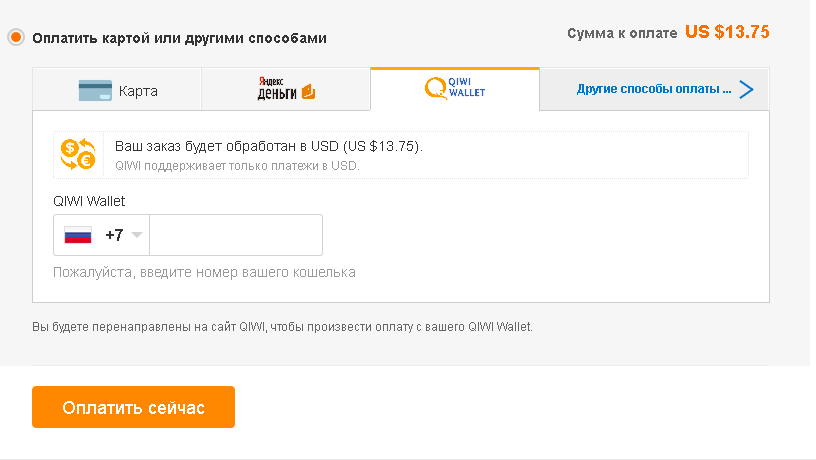Select the QIWI Wallet tab text

click(467, 87)
